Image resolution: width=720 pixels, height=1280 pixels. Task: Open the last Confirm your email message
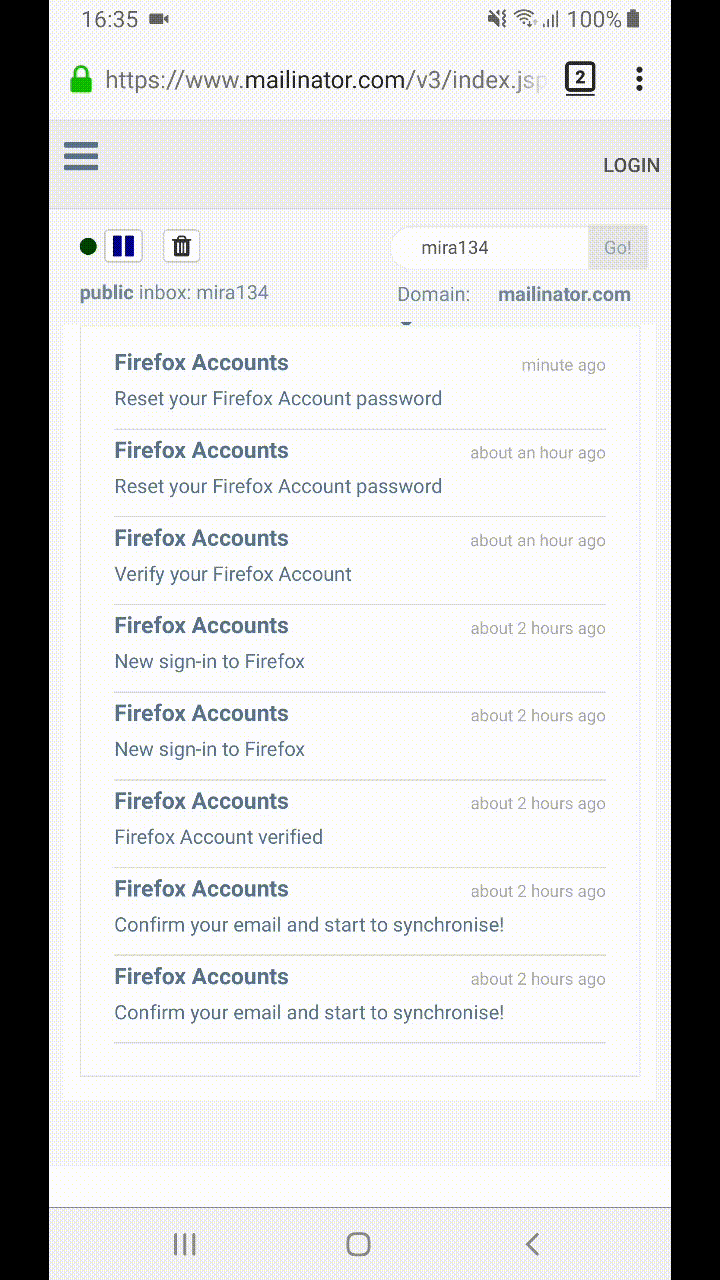[x=360, y=994]
